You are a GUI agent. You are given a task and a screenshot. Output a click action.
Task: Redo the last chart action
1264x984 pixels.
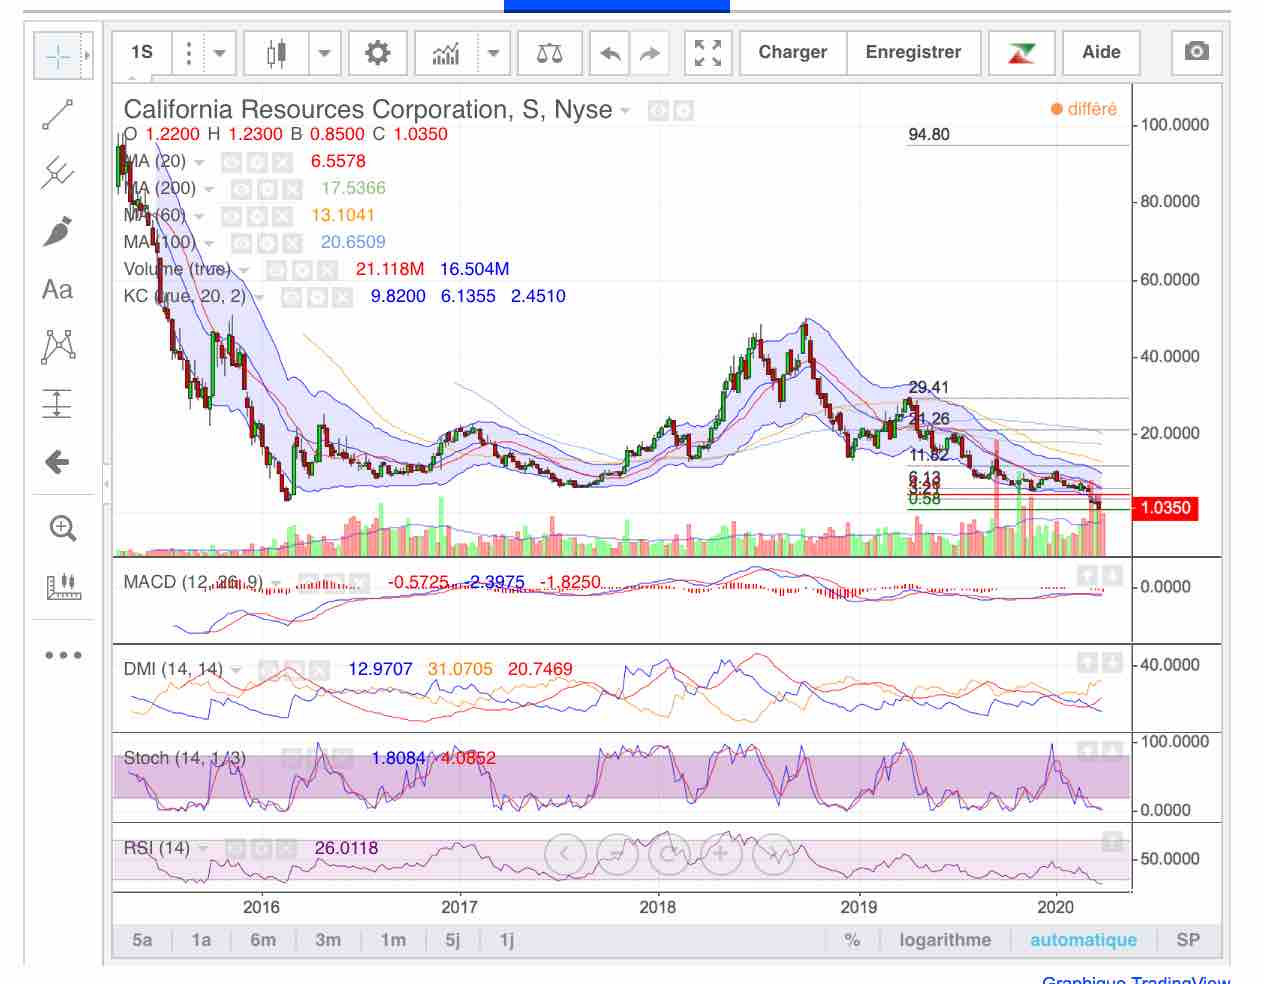coord(650,53)
